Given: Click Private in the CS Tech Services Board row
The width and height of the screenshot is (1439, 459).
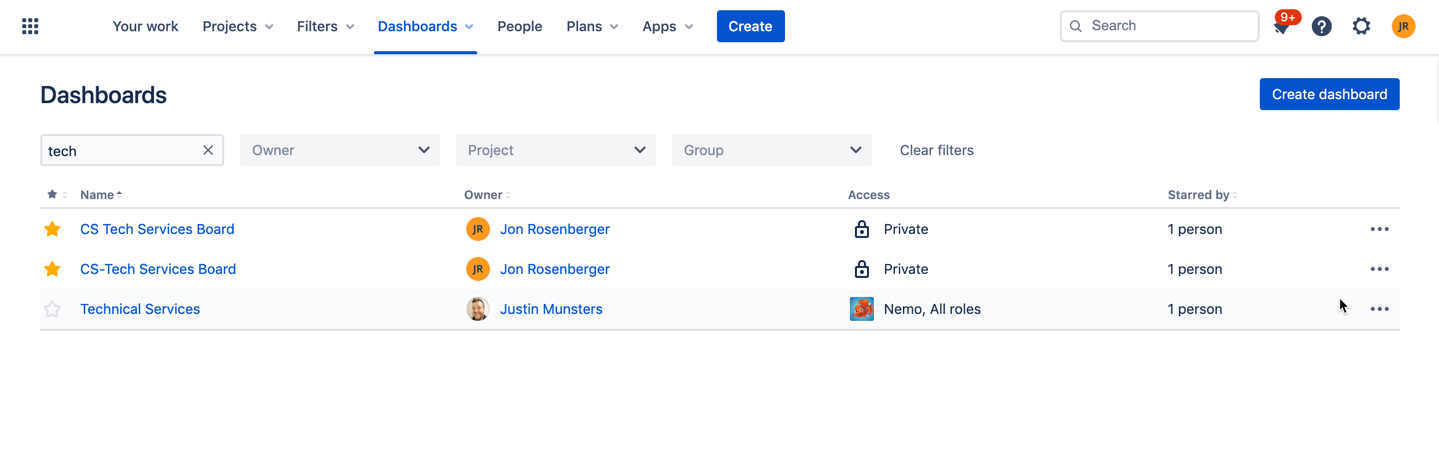Looking at the screenshot, I should tap(906, 229).
